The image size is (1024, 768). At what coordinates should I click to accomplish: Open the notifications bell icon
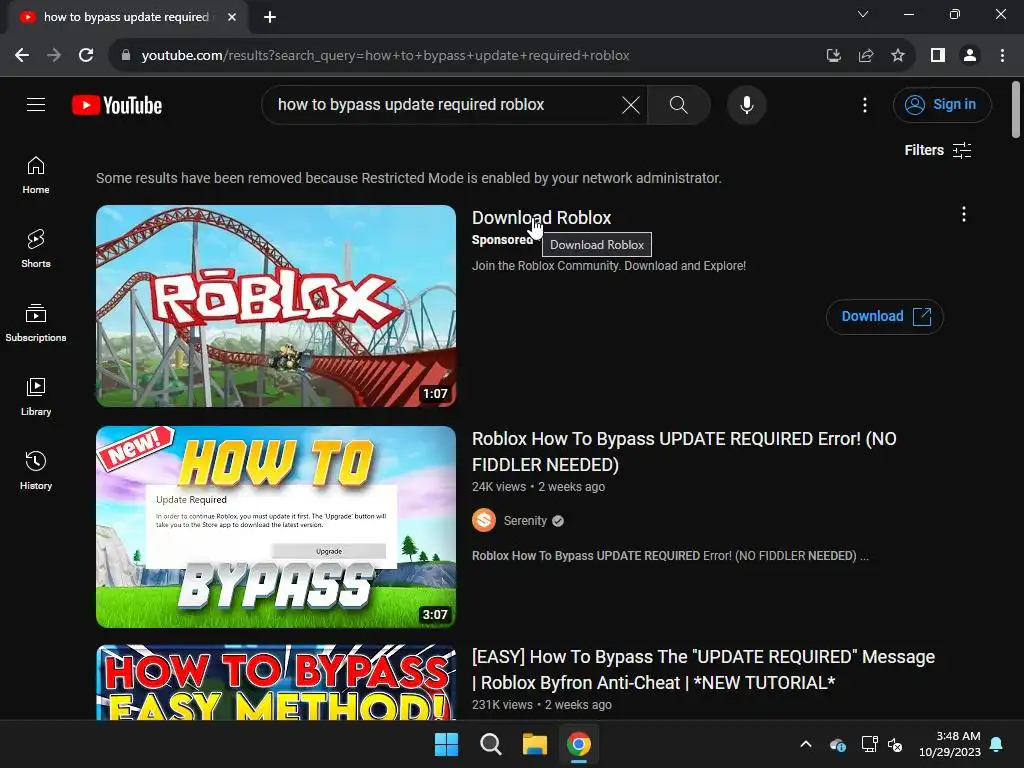click(x=997, y=744)
